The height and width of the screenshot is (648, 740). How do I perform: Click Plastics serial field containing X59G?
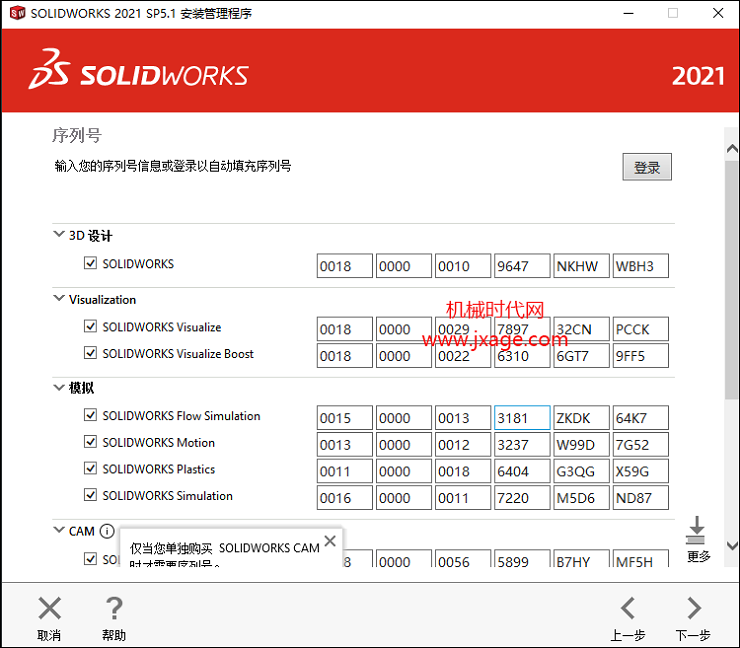[x=640, y=471]
